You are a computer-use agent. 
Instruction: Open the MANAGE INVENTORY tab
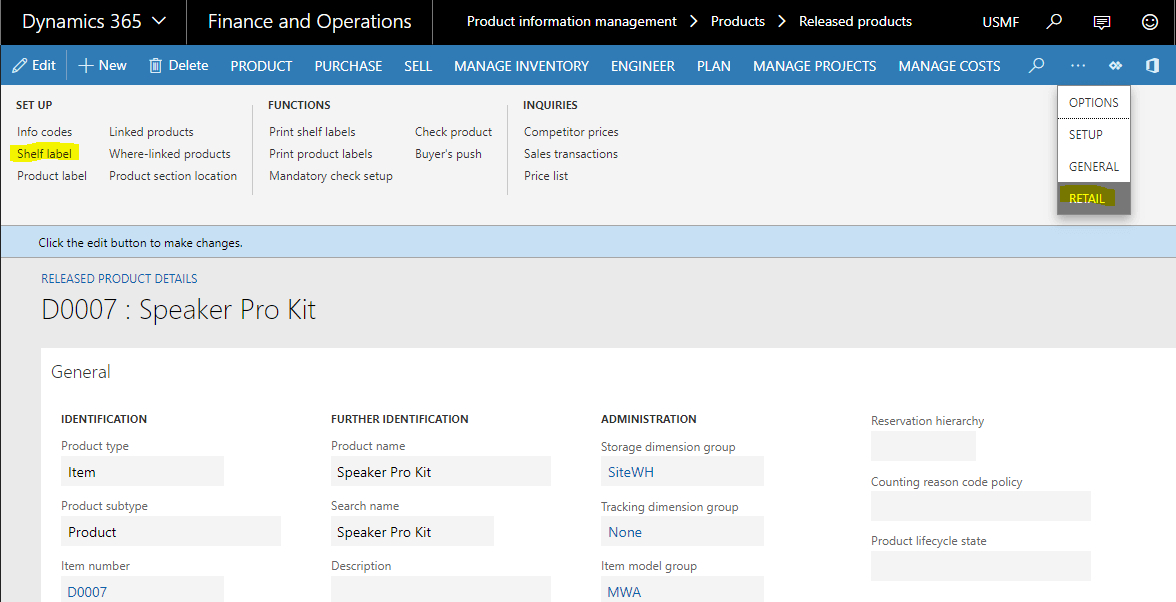click(x=521, y=66)
